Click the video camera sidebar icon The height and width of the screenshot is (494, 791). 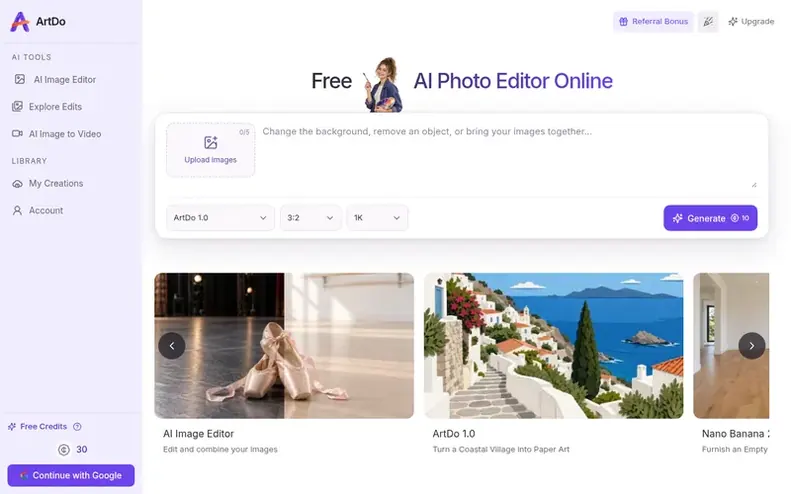click(17, 134)
